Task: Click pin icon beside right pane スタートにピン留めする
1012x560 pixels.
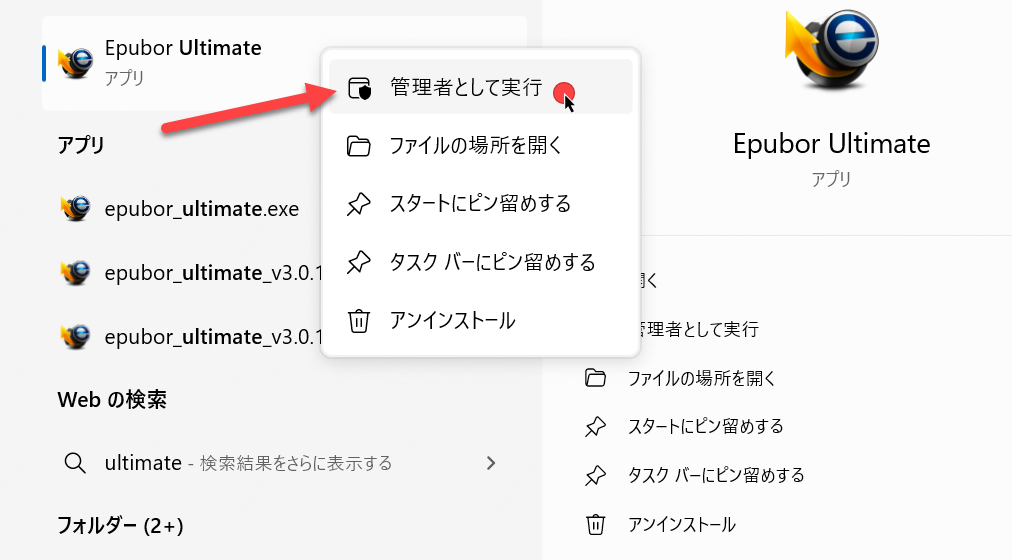Action: tap(595, 426)
